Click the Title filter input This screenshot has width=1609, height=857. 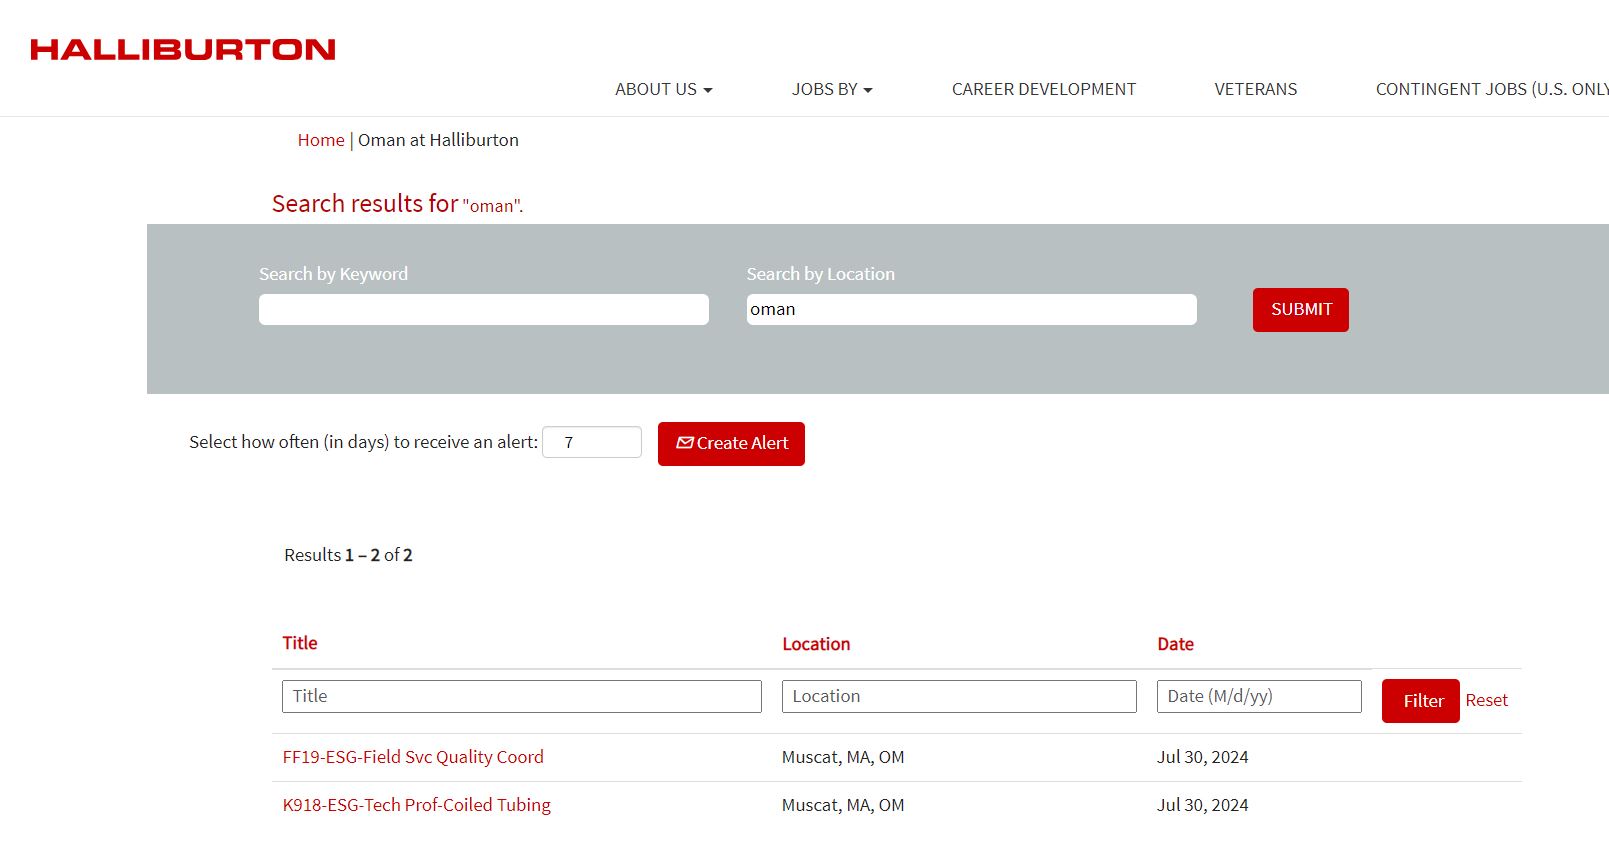tap(522, 696)
